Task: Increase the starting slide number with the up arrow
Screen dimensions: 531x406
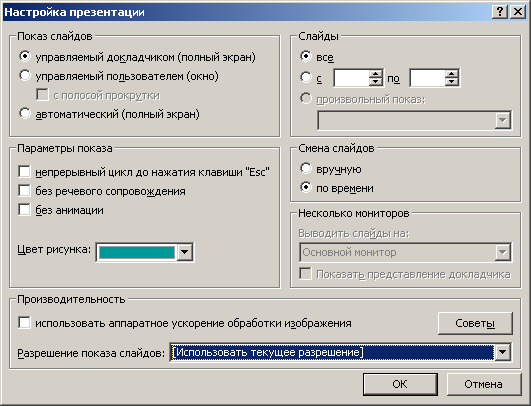Action: tap(376, 73)
